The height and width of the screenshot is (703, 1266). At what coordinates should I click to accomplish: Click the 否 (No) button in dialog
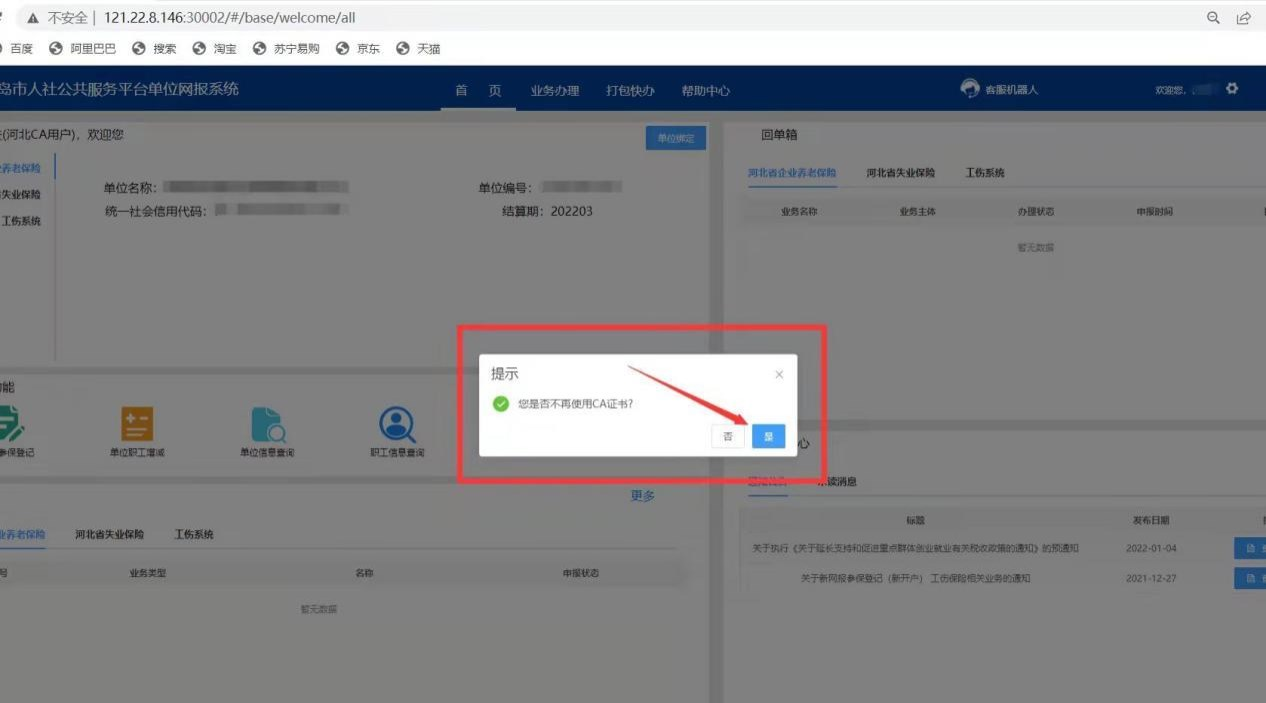pyautogui.click(x=728, y=437)
